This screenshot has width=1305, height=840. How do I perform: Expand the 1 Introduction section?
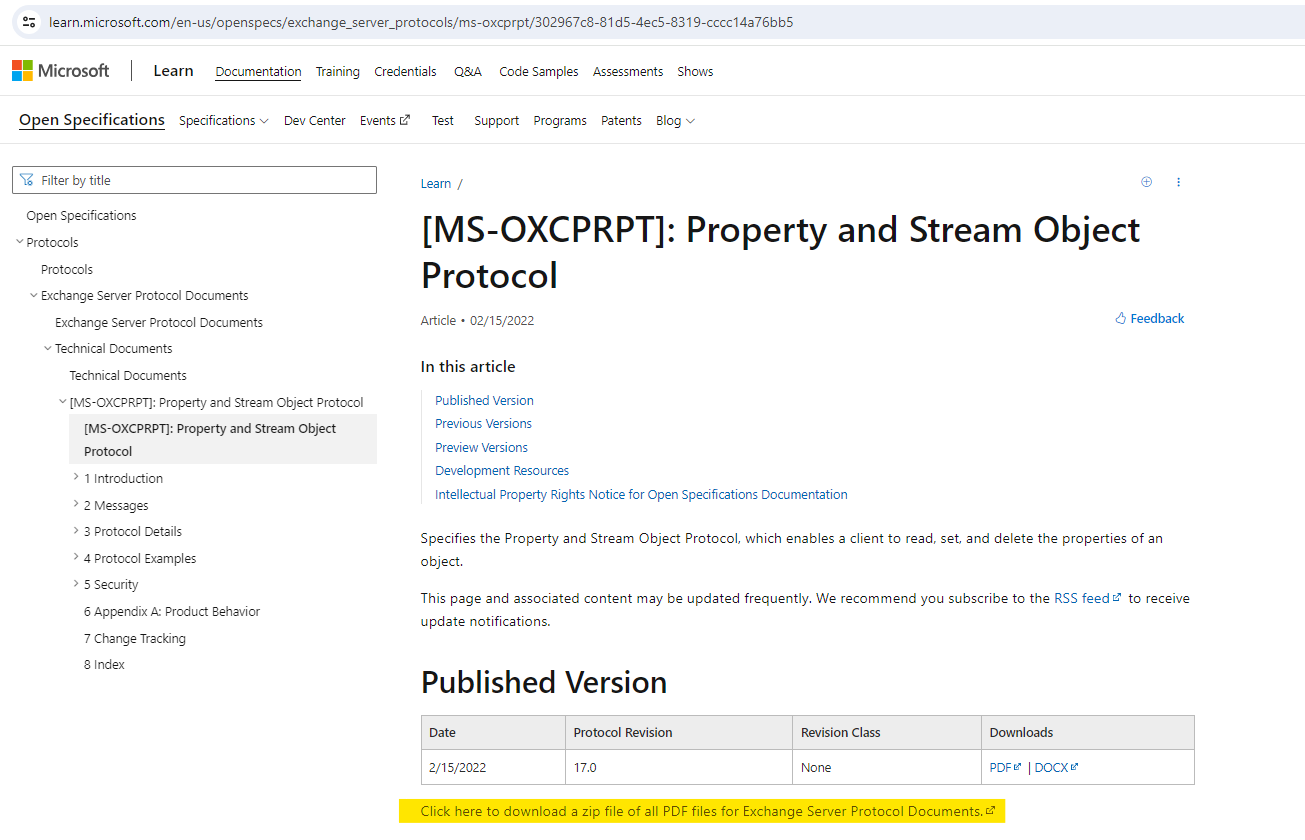[x=76, y=478]
